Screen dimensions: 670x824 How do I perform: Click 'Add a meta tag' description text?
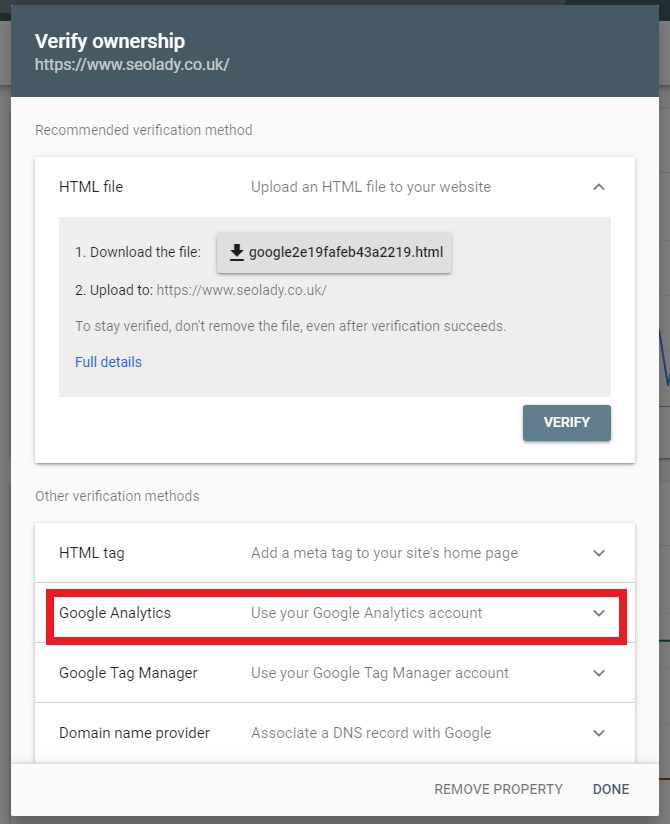pyautogui.click(x=384, y=553)
